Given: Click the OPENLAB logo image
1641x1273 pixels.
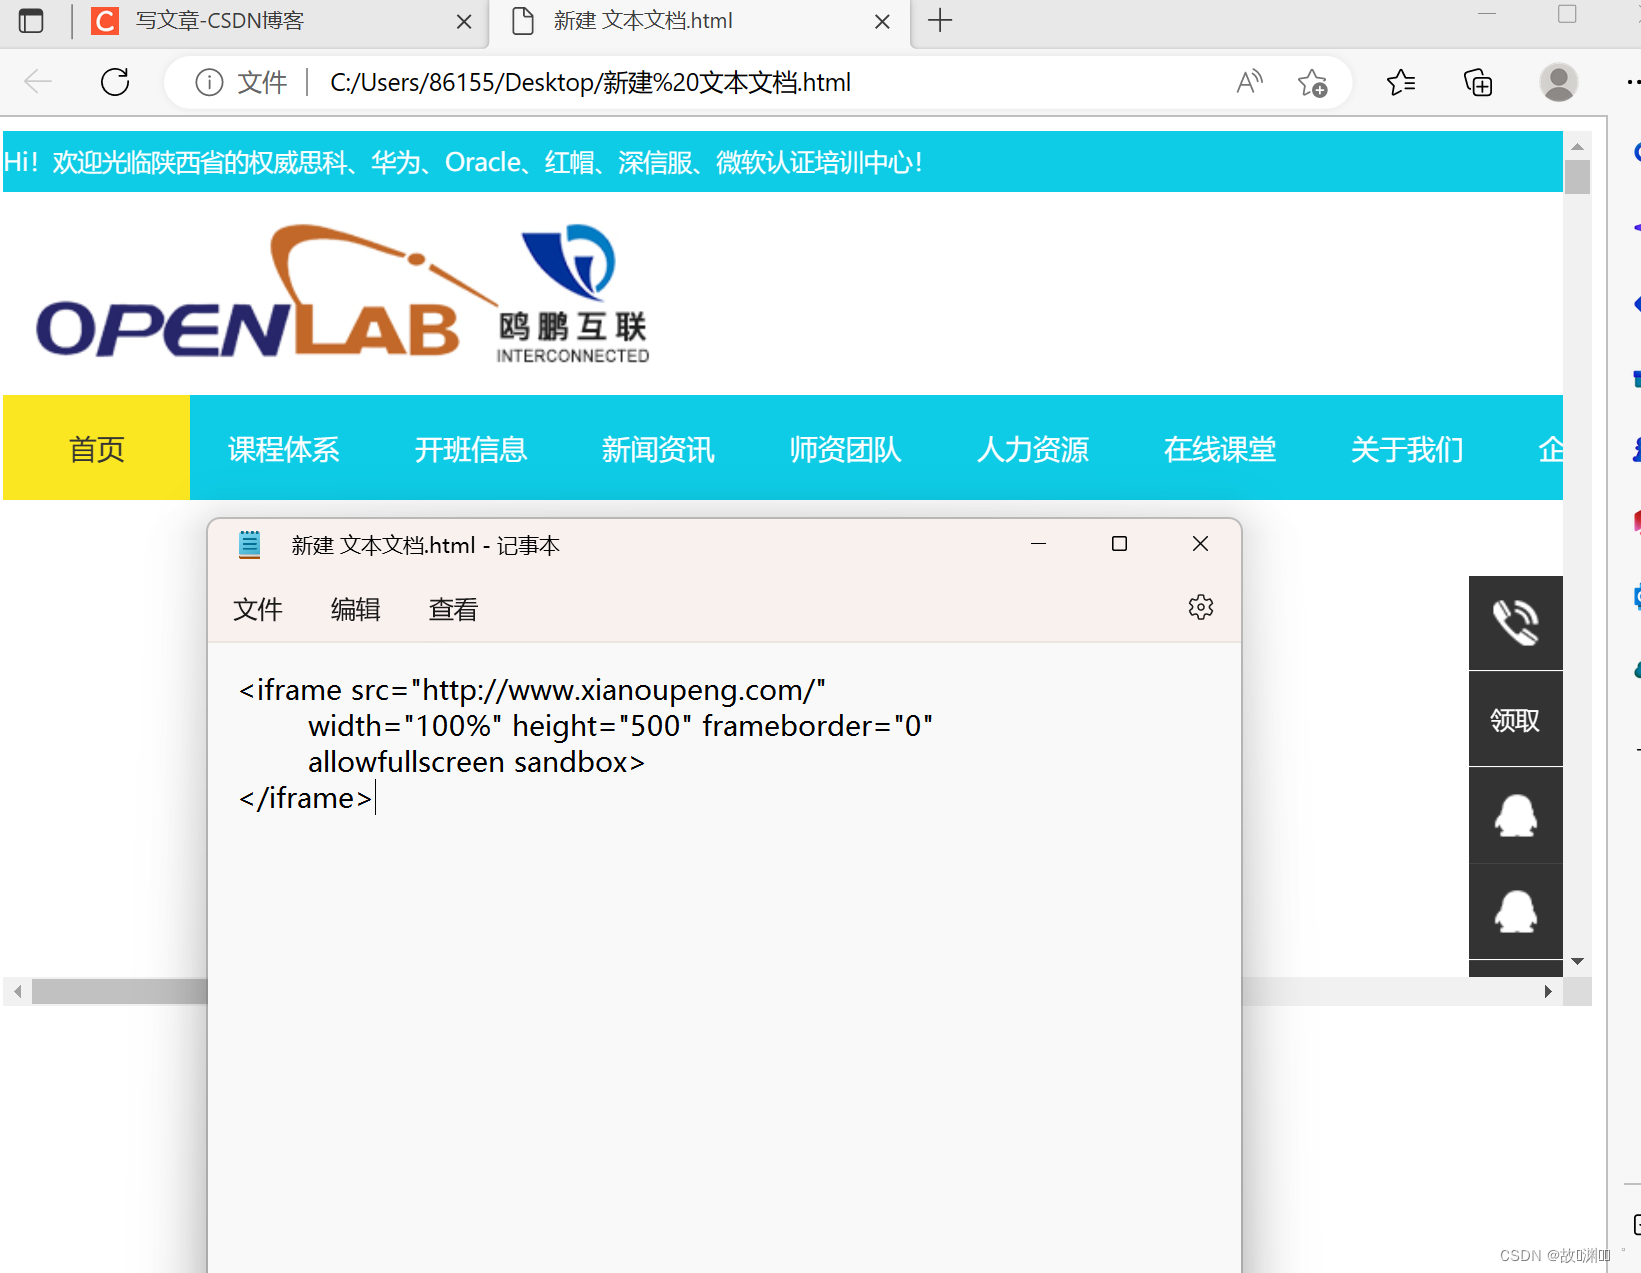Looking at the screenshot, I should [343, 293].
